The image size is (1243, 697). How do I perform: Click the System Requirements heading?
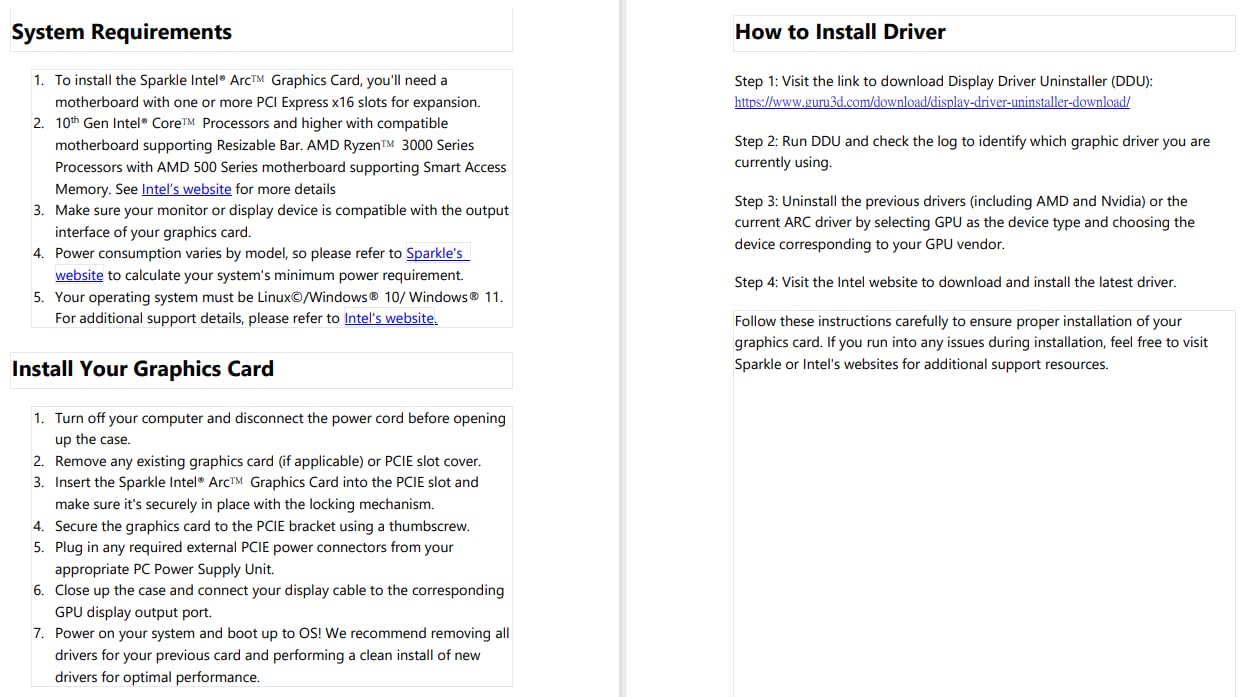tap(122, 32)
